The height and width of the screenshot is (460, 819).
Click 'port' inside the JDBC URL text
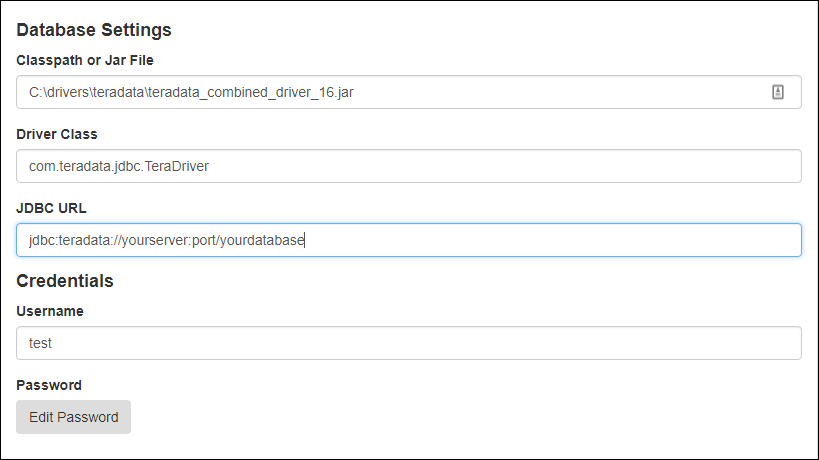204,240
